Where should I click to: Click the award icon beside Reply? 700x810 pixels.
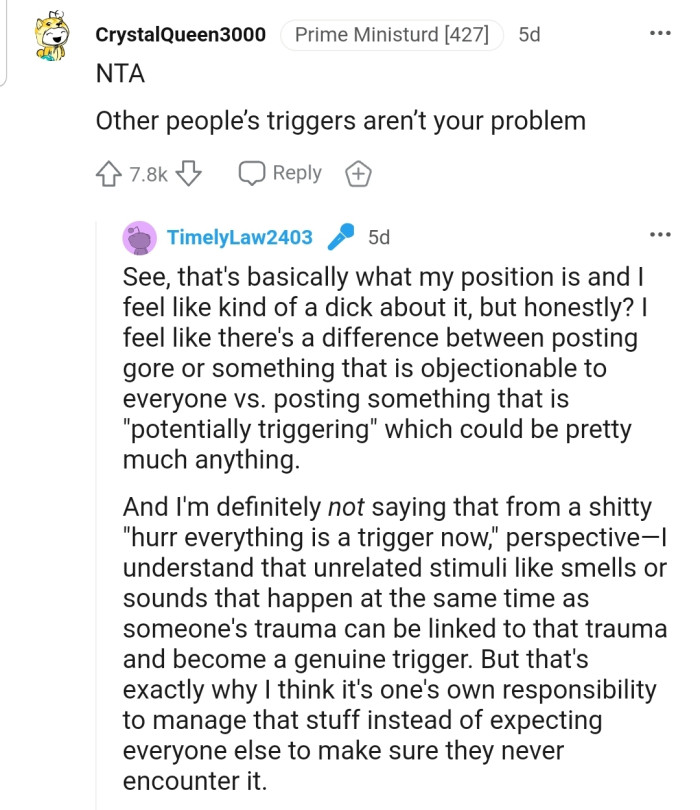click(358, 174)
